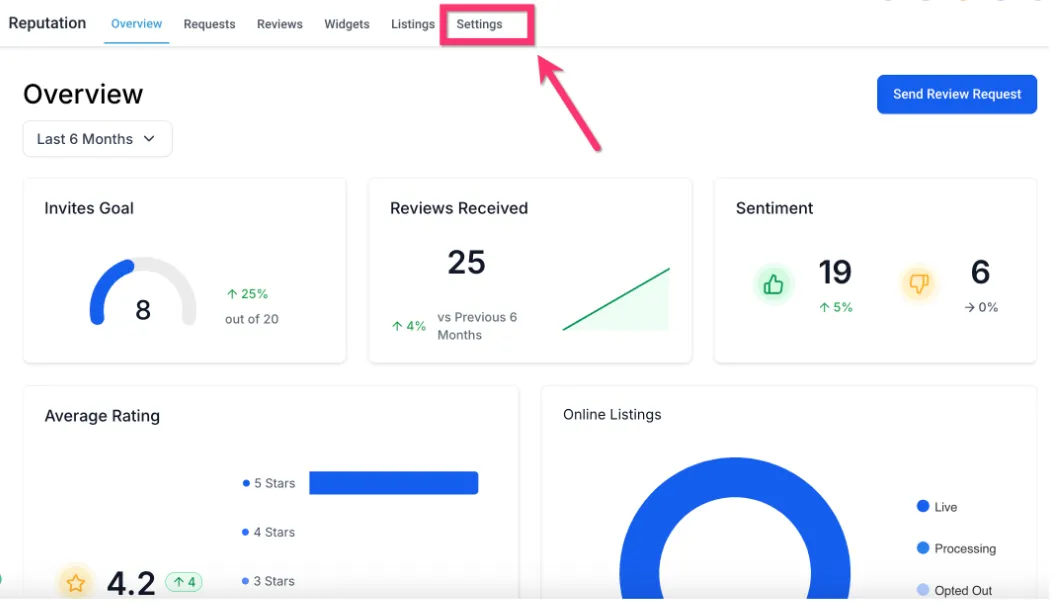Click the green arrow next to 25%
The height and width of the screenshot is (606, 1056).
click(232, 294)
